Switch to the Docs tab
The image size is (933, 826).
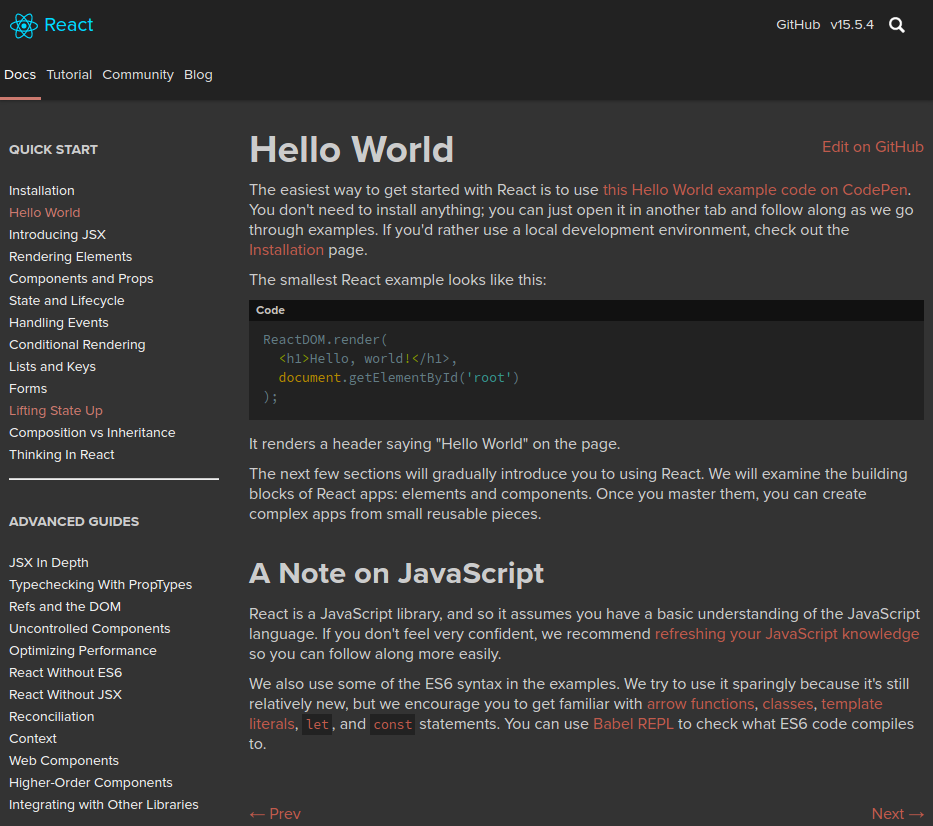[20, 74]
